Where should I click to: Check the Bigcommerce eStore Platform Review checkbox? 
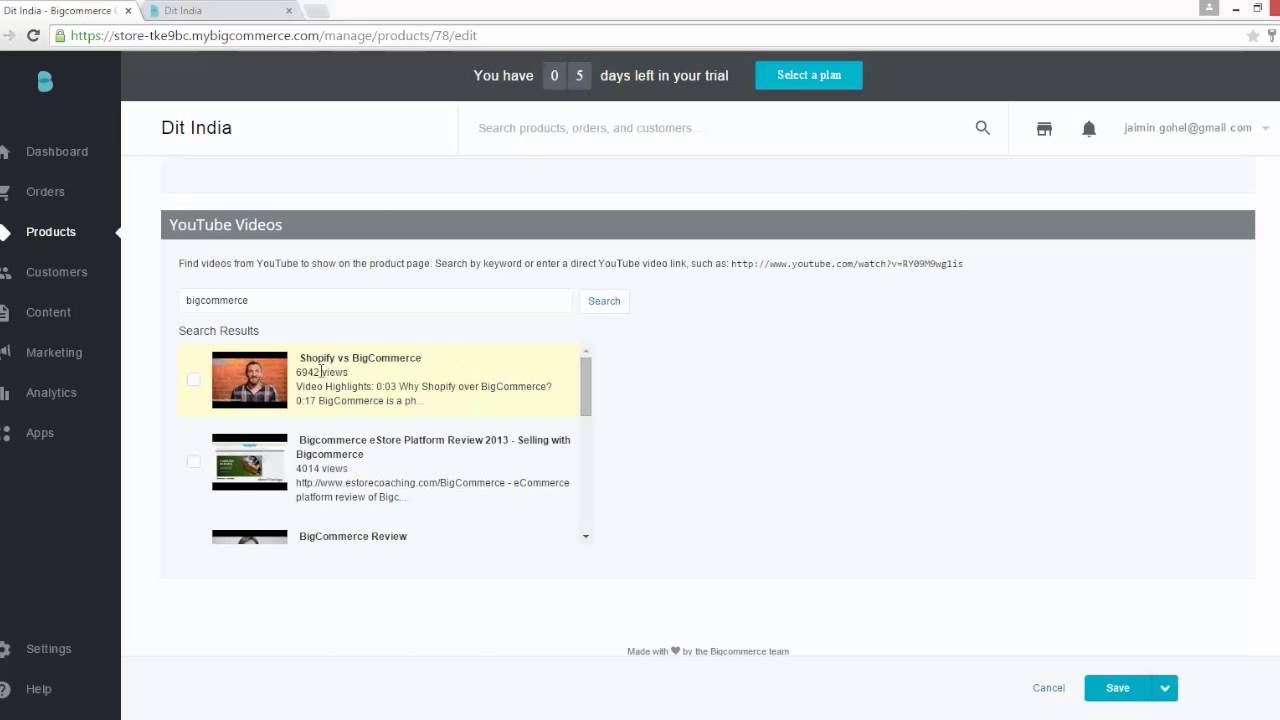pyautogui.click(x=193, y=462)
